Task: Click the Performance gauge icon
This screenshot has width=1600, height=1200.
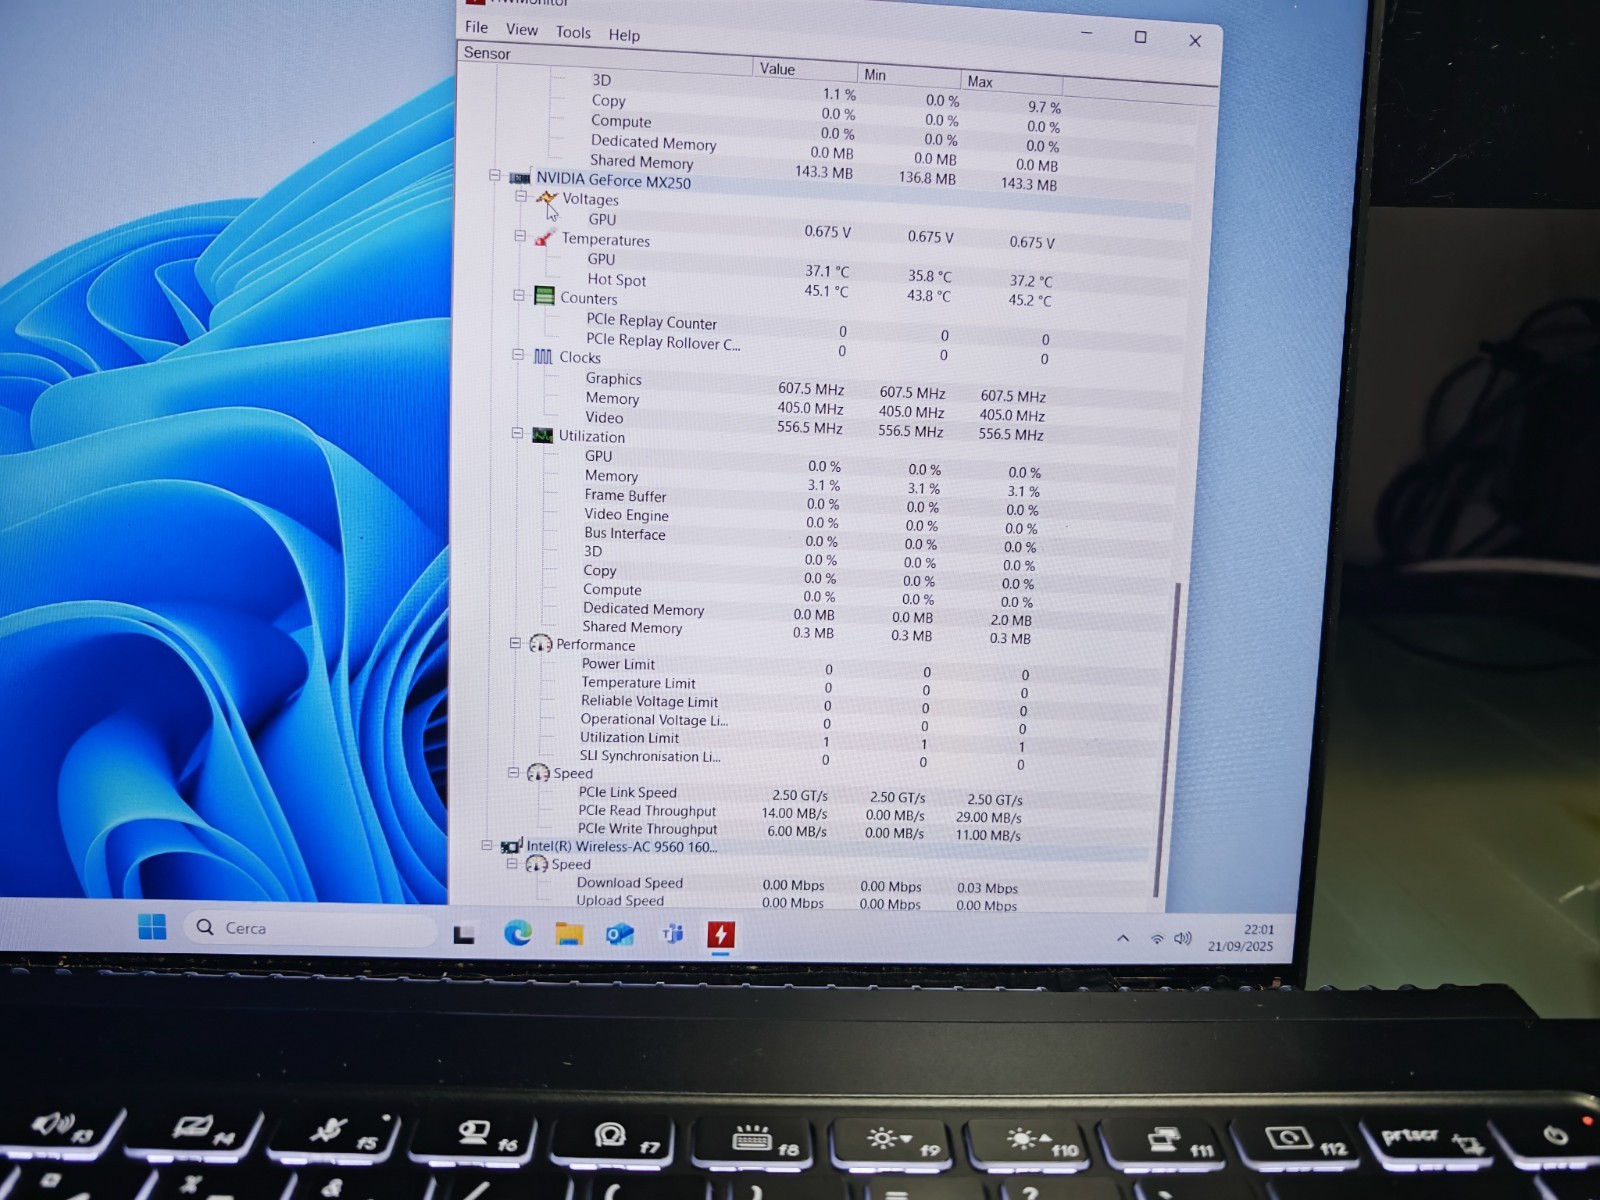Action: point(540,643)
